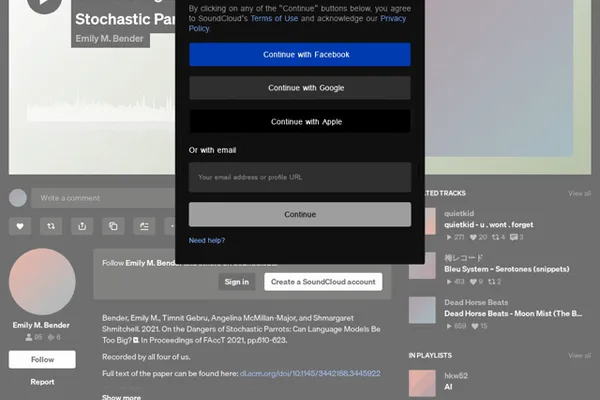This screenshot has width=600, height=400.
Task: Open the quietkid - u . wont . forget track
Action: (x=489, y=225)
